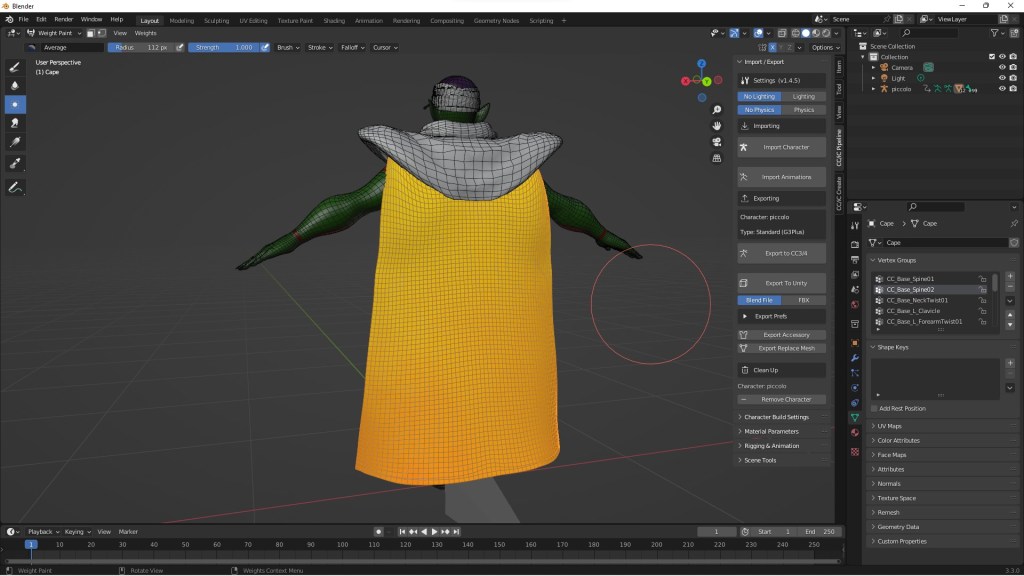Open the Modifiers wrench properties tab
1024x576 pixels.
click(x=855, y=358)
